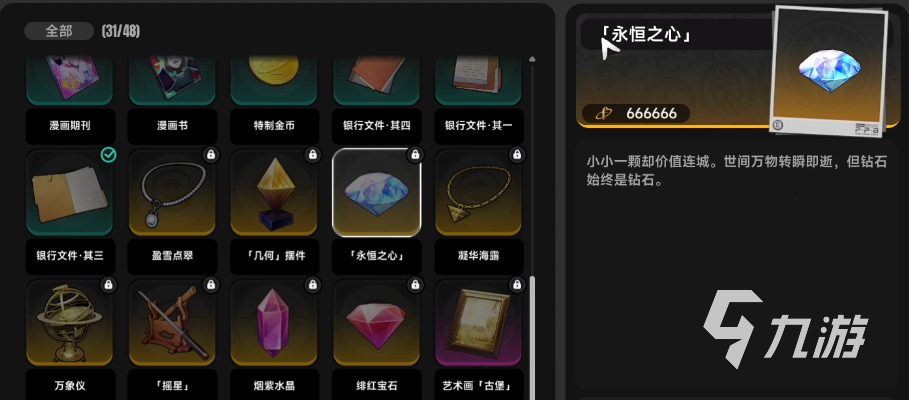Click the lock badge on 艺术画「古堡」
Viewport: 909px width, 400px height.
point(517,285)
